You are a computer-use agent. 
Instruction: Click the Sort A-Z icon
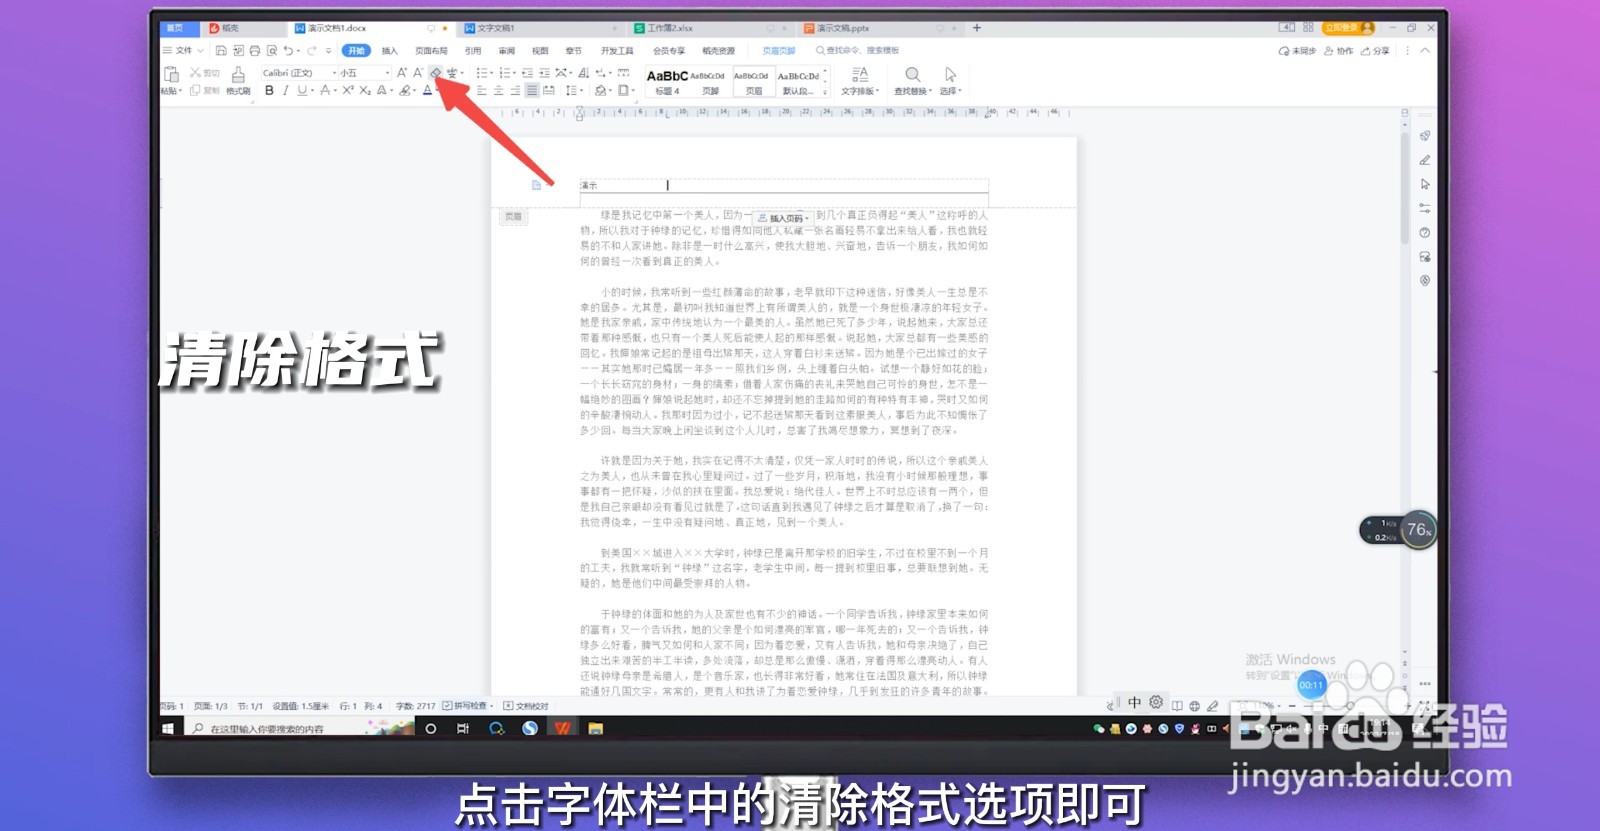(583, 72)
